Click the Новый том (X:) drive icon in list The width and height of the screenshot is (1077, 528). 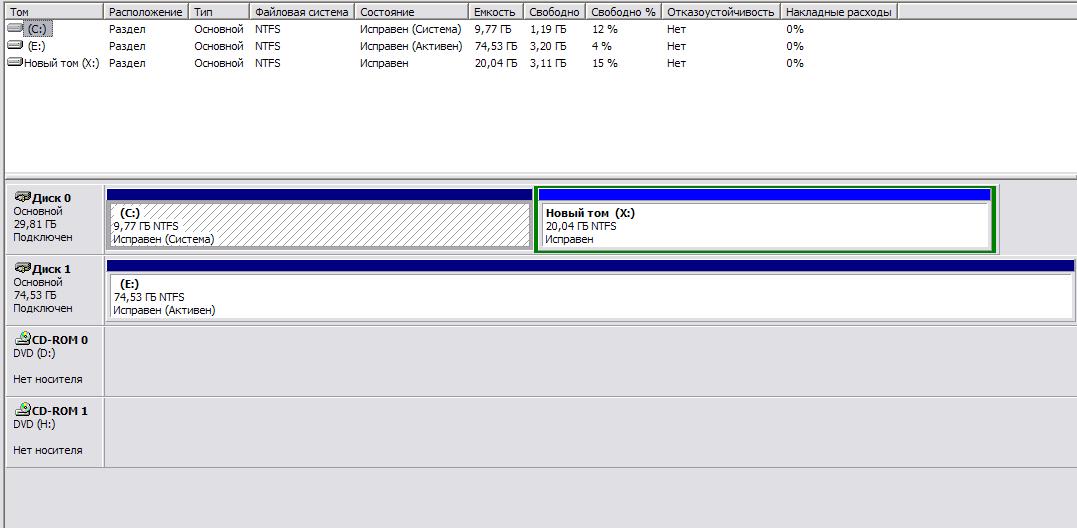pyautogui.click(x=14, y=62)
